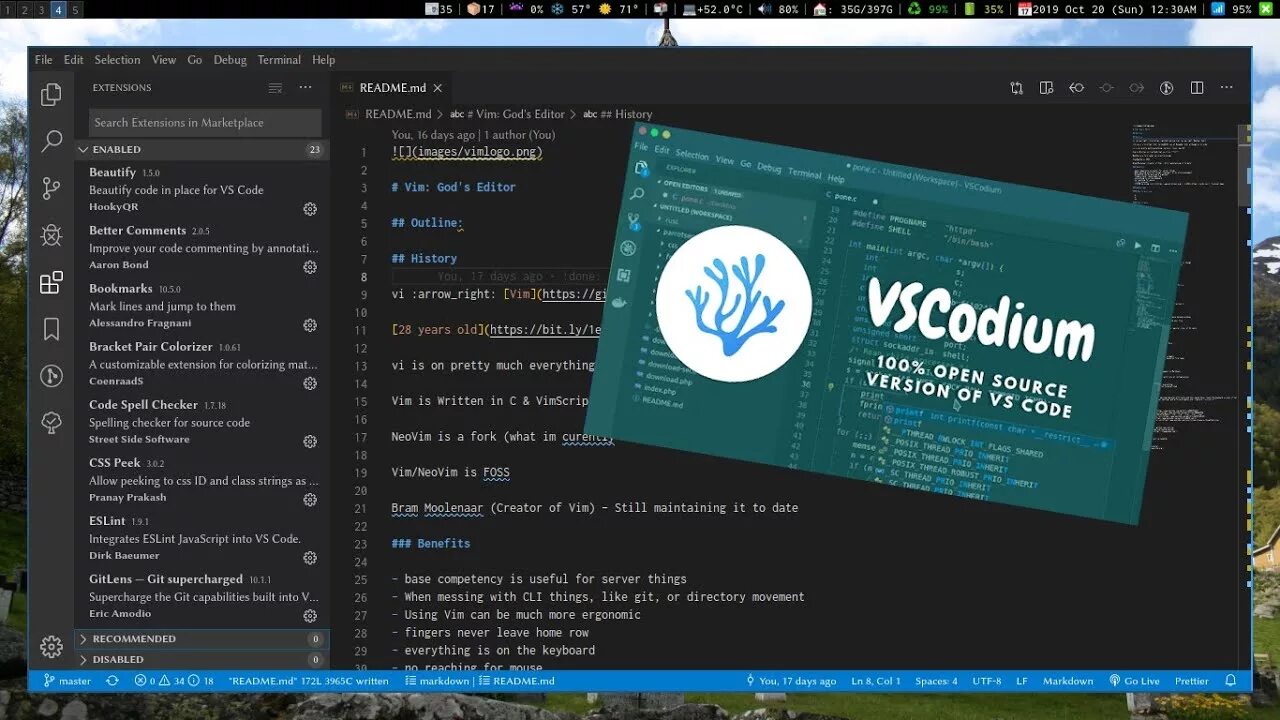This screenshot has height=720, width=1280.
Task: Click Better Comments manage gear
Action: [x=310, y=267]
